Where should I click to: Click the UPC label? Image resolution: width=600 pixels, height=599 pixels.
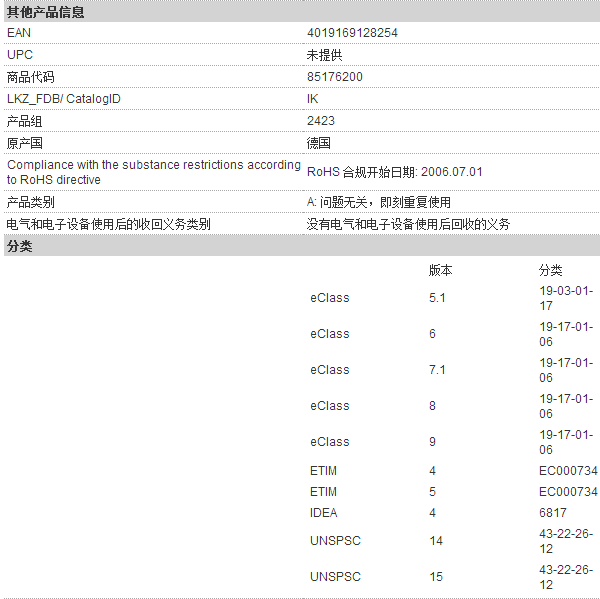pos(20,55)
